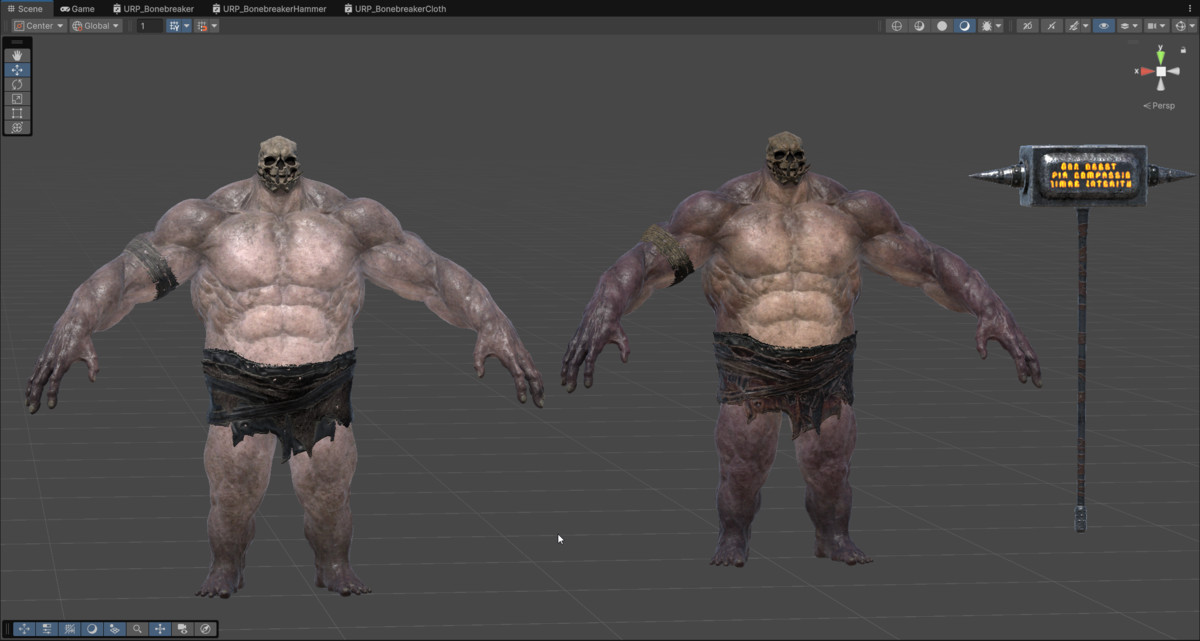Select the Move tool

click(x=17, y=70)
